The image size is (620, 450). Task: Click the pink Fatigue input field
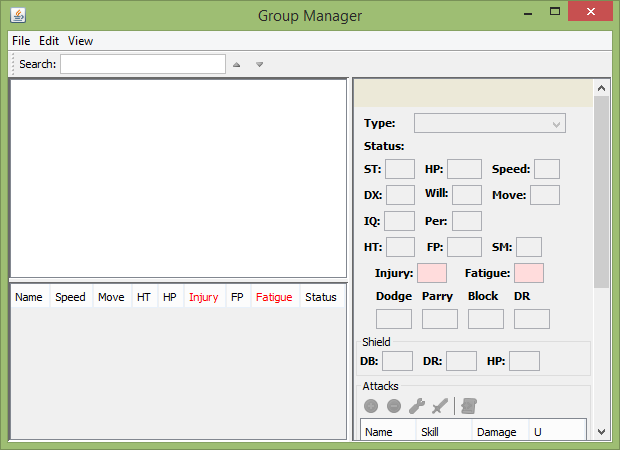pyautogui.click(x=529, y=273)
